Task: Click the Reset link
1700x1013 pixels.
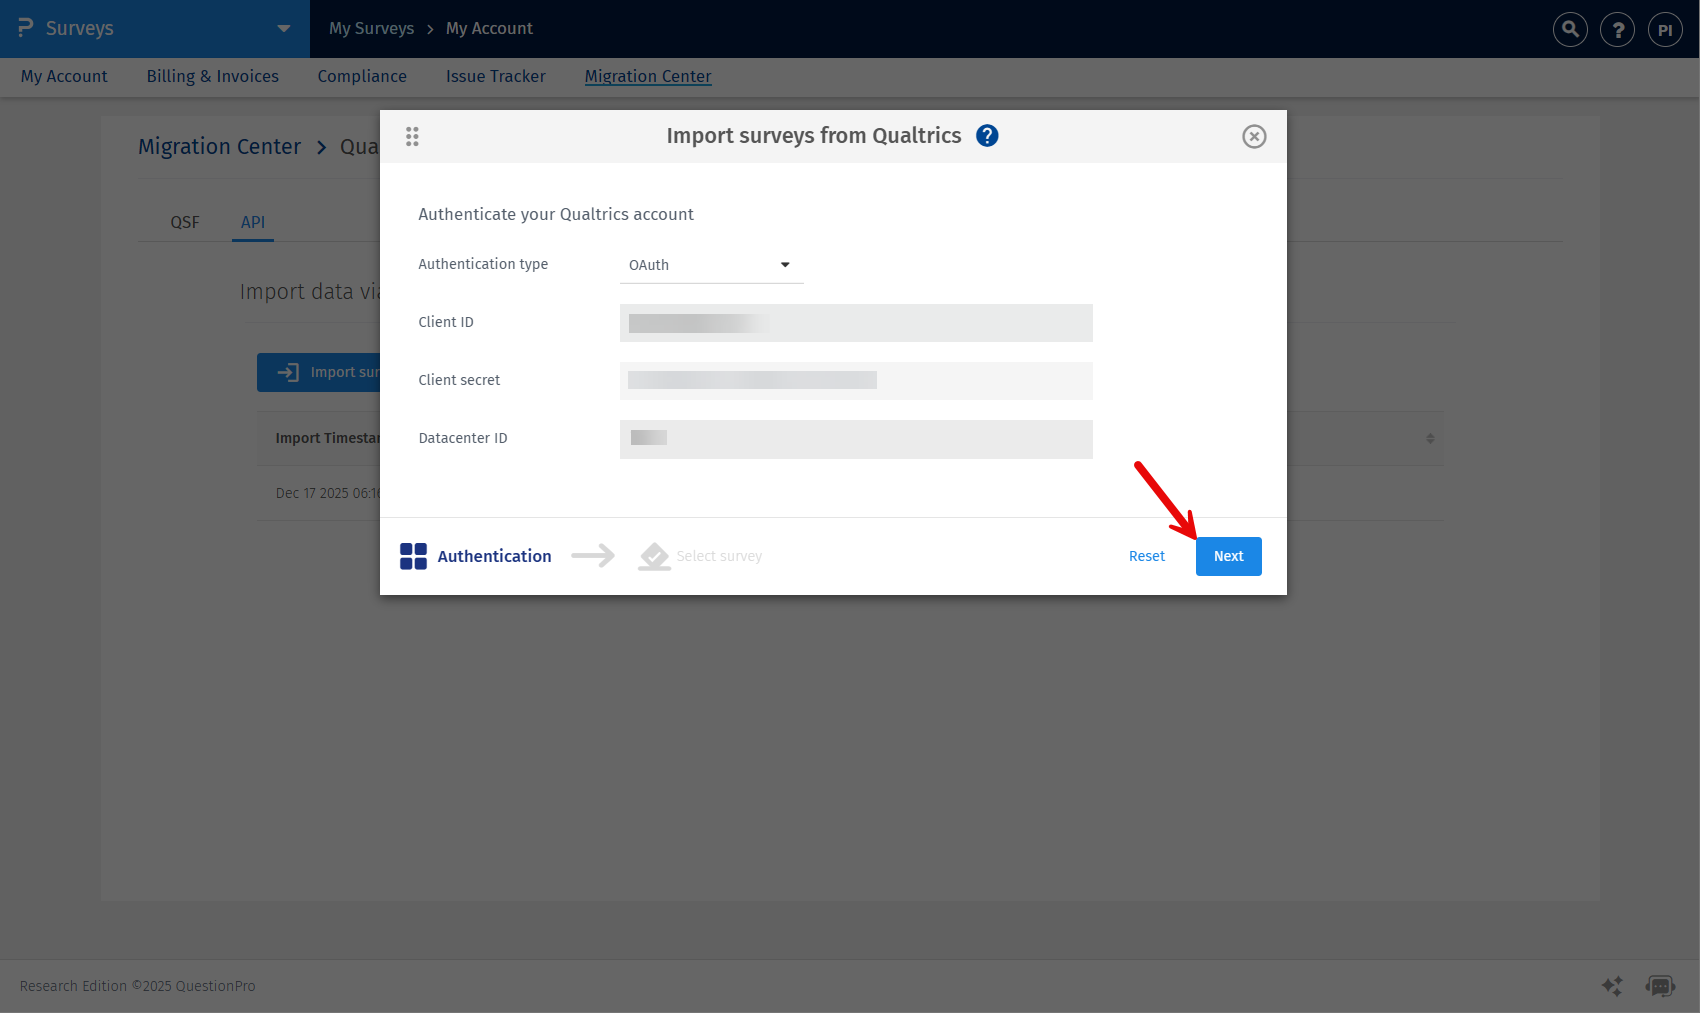Action: pos(1146,556)
